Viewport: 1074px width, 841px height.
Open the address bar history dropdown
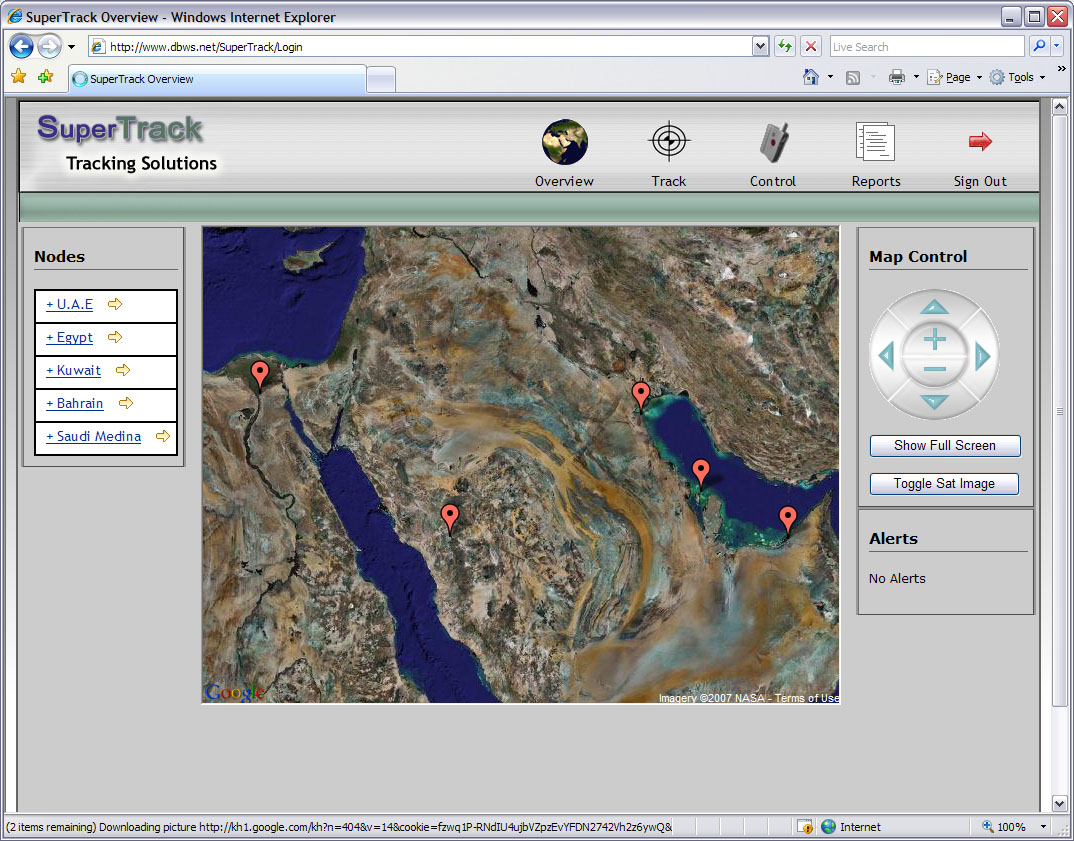click(760, 47)
